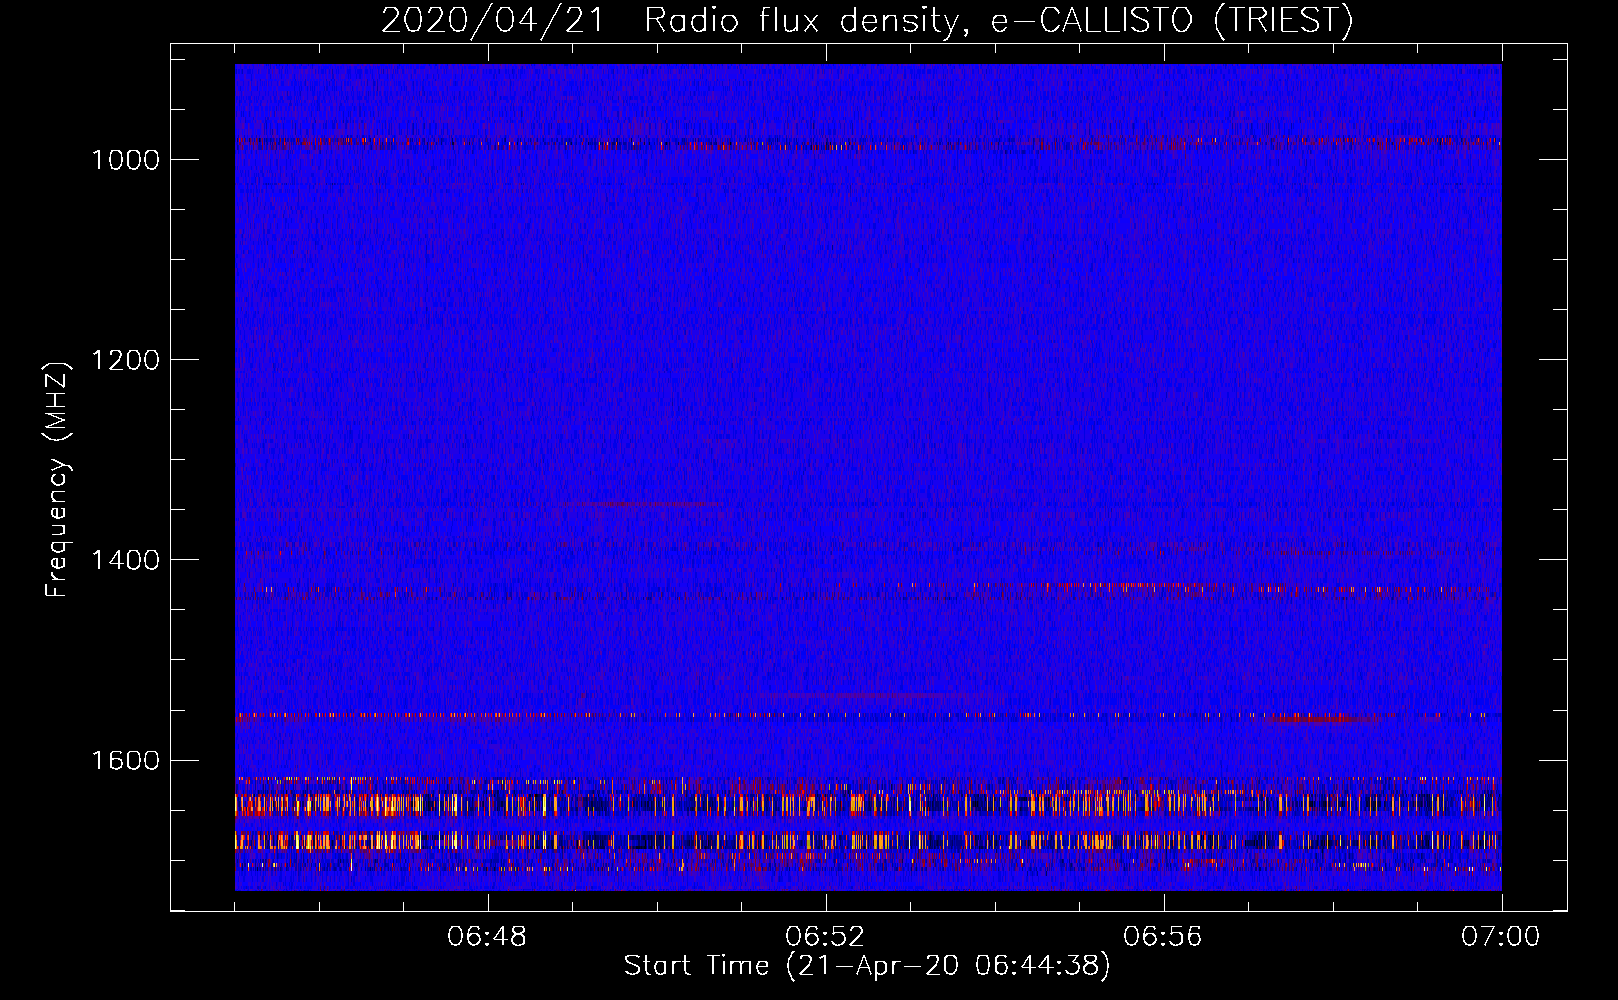This screenshot has width=1618, height=1000.
Task: Click the 1000 frequency tick label
Action: (125, 160)
